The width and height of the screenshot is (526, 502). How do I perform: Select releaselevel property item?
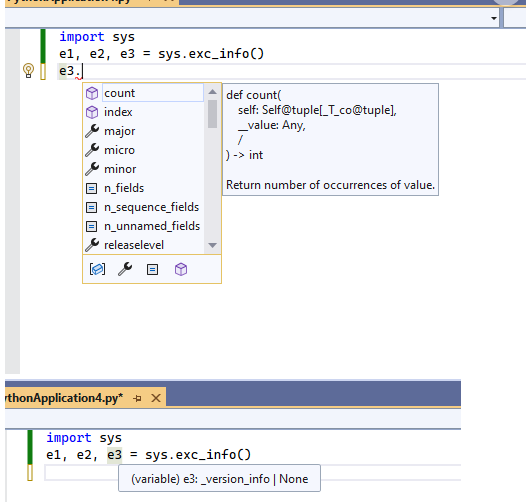[x=144, y=245]
